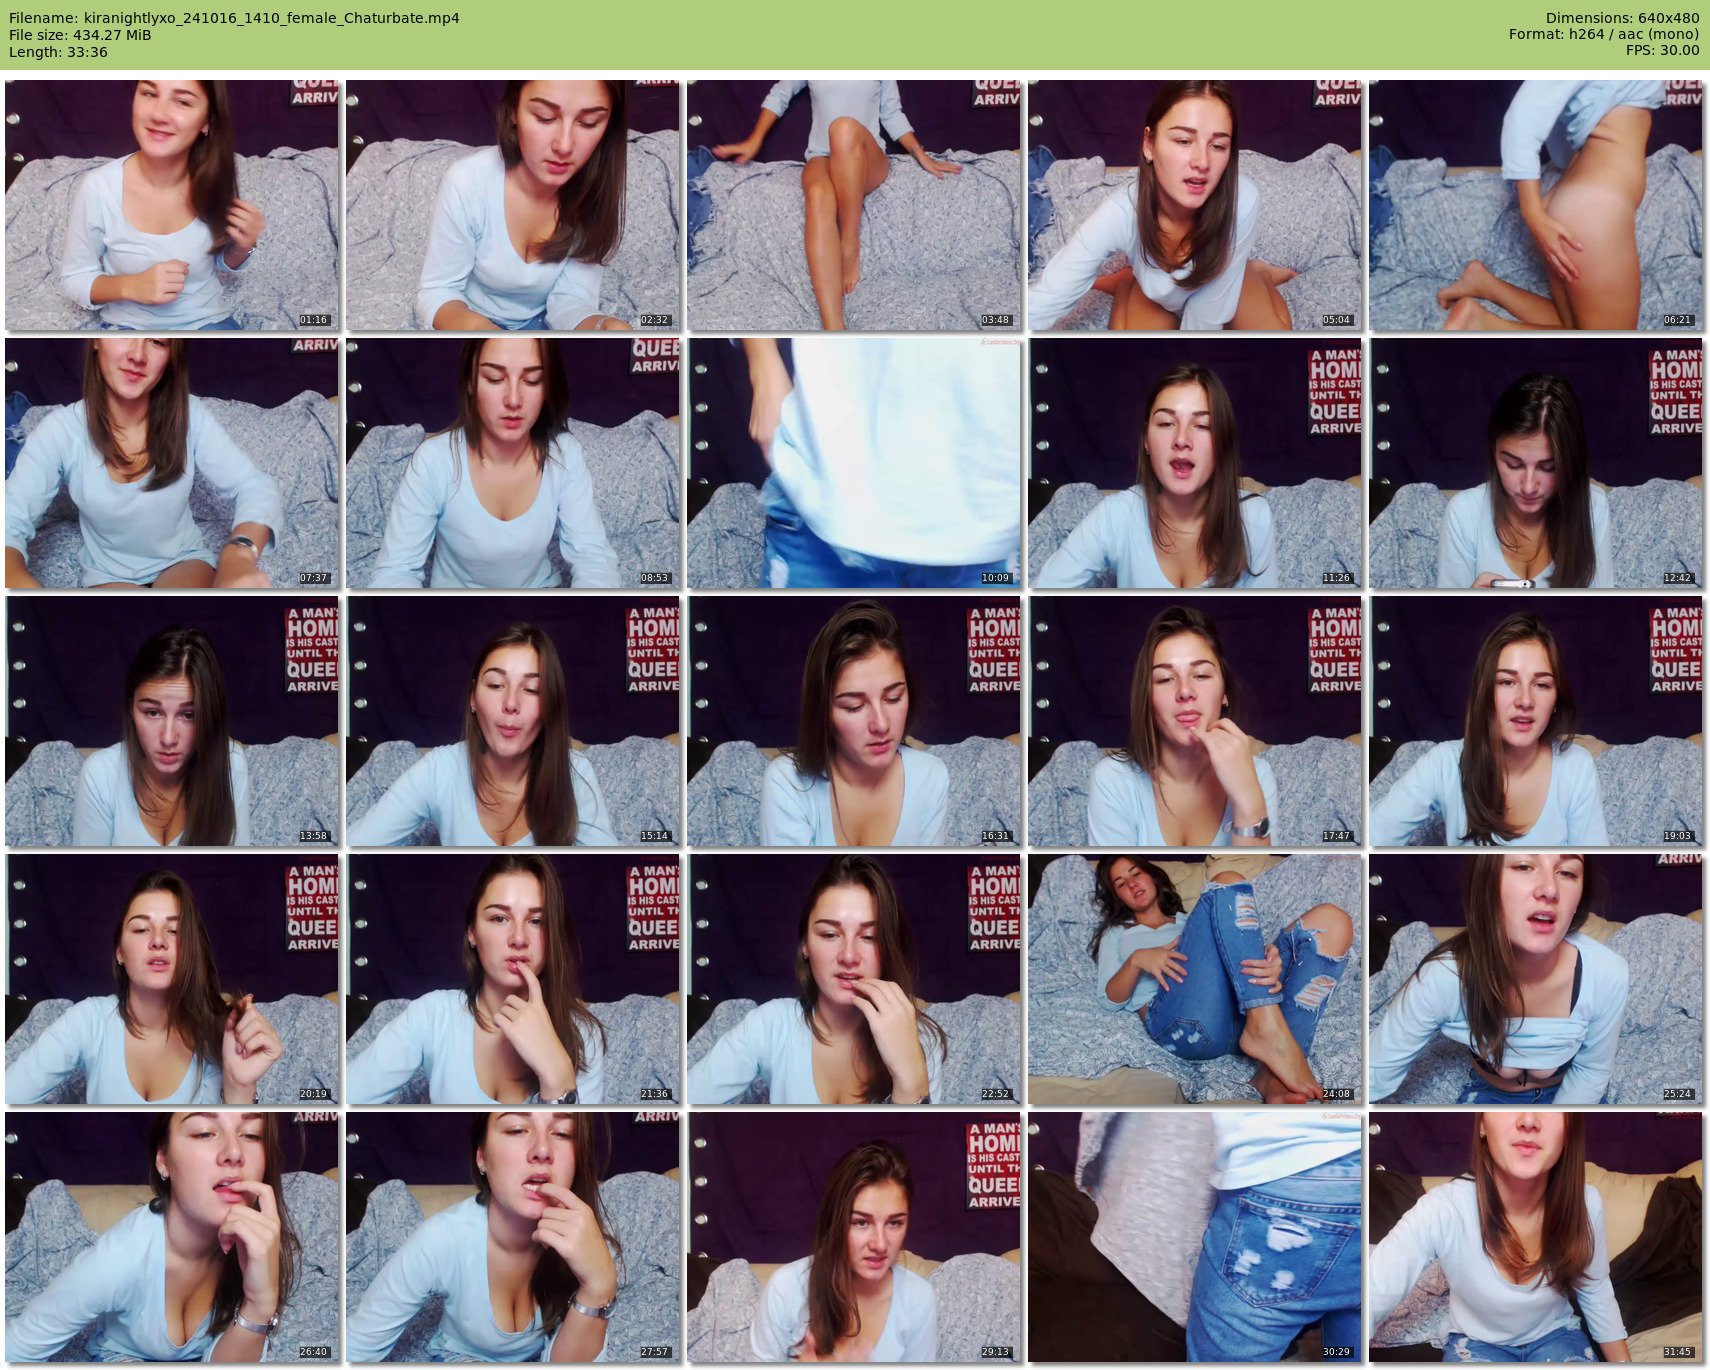Select the thumbnail timestamped 01:16
1710x1370 pixels.
pyautogui.click(x=172, y=205)
